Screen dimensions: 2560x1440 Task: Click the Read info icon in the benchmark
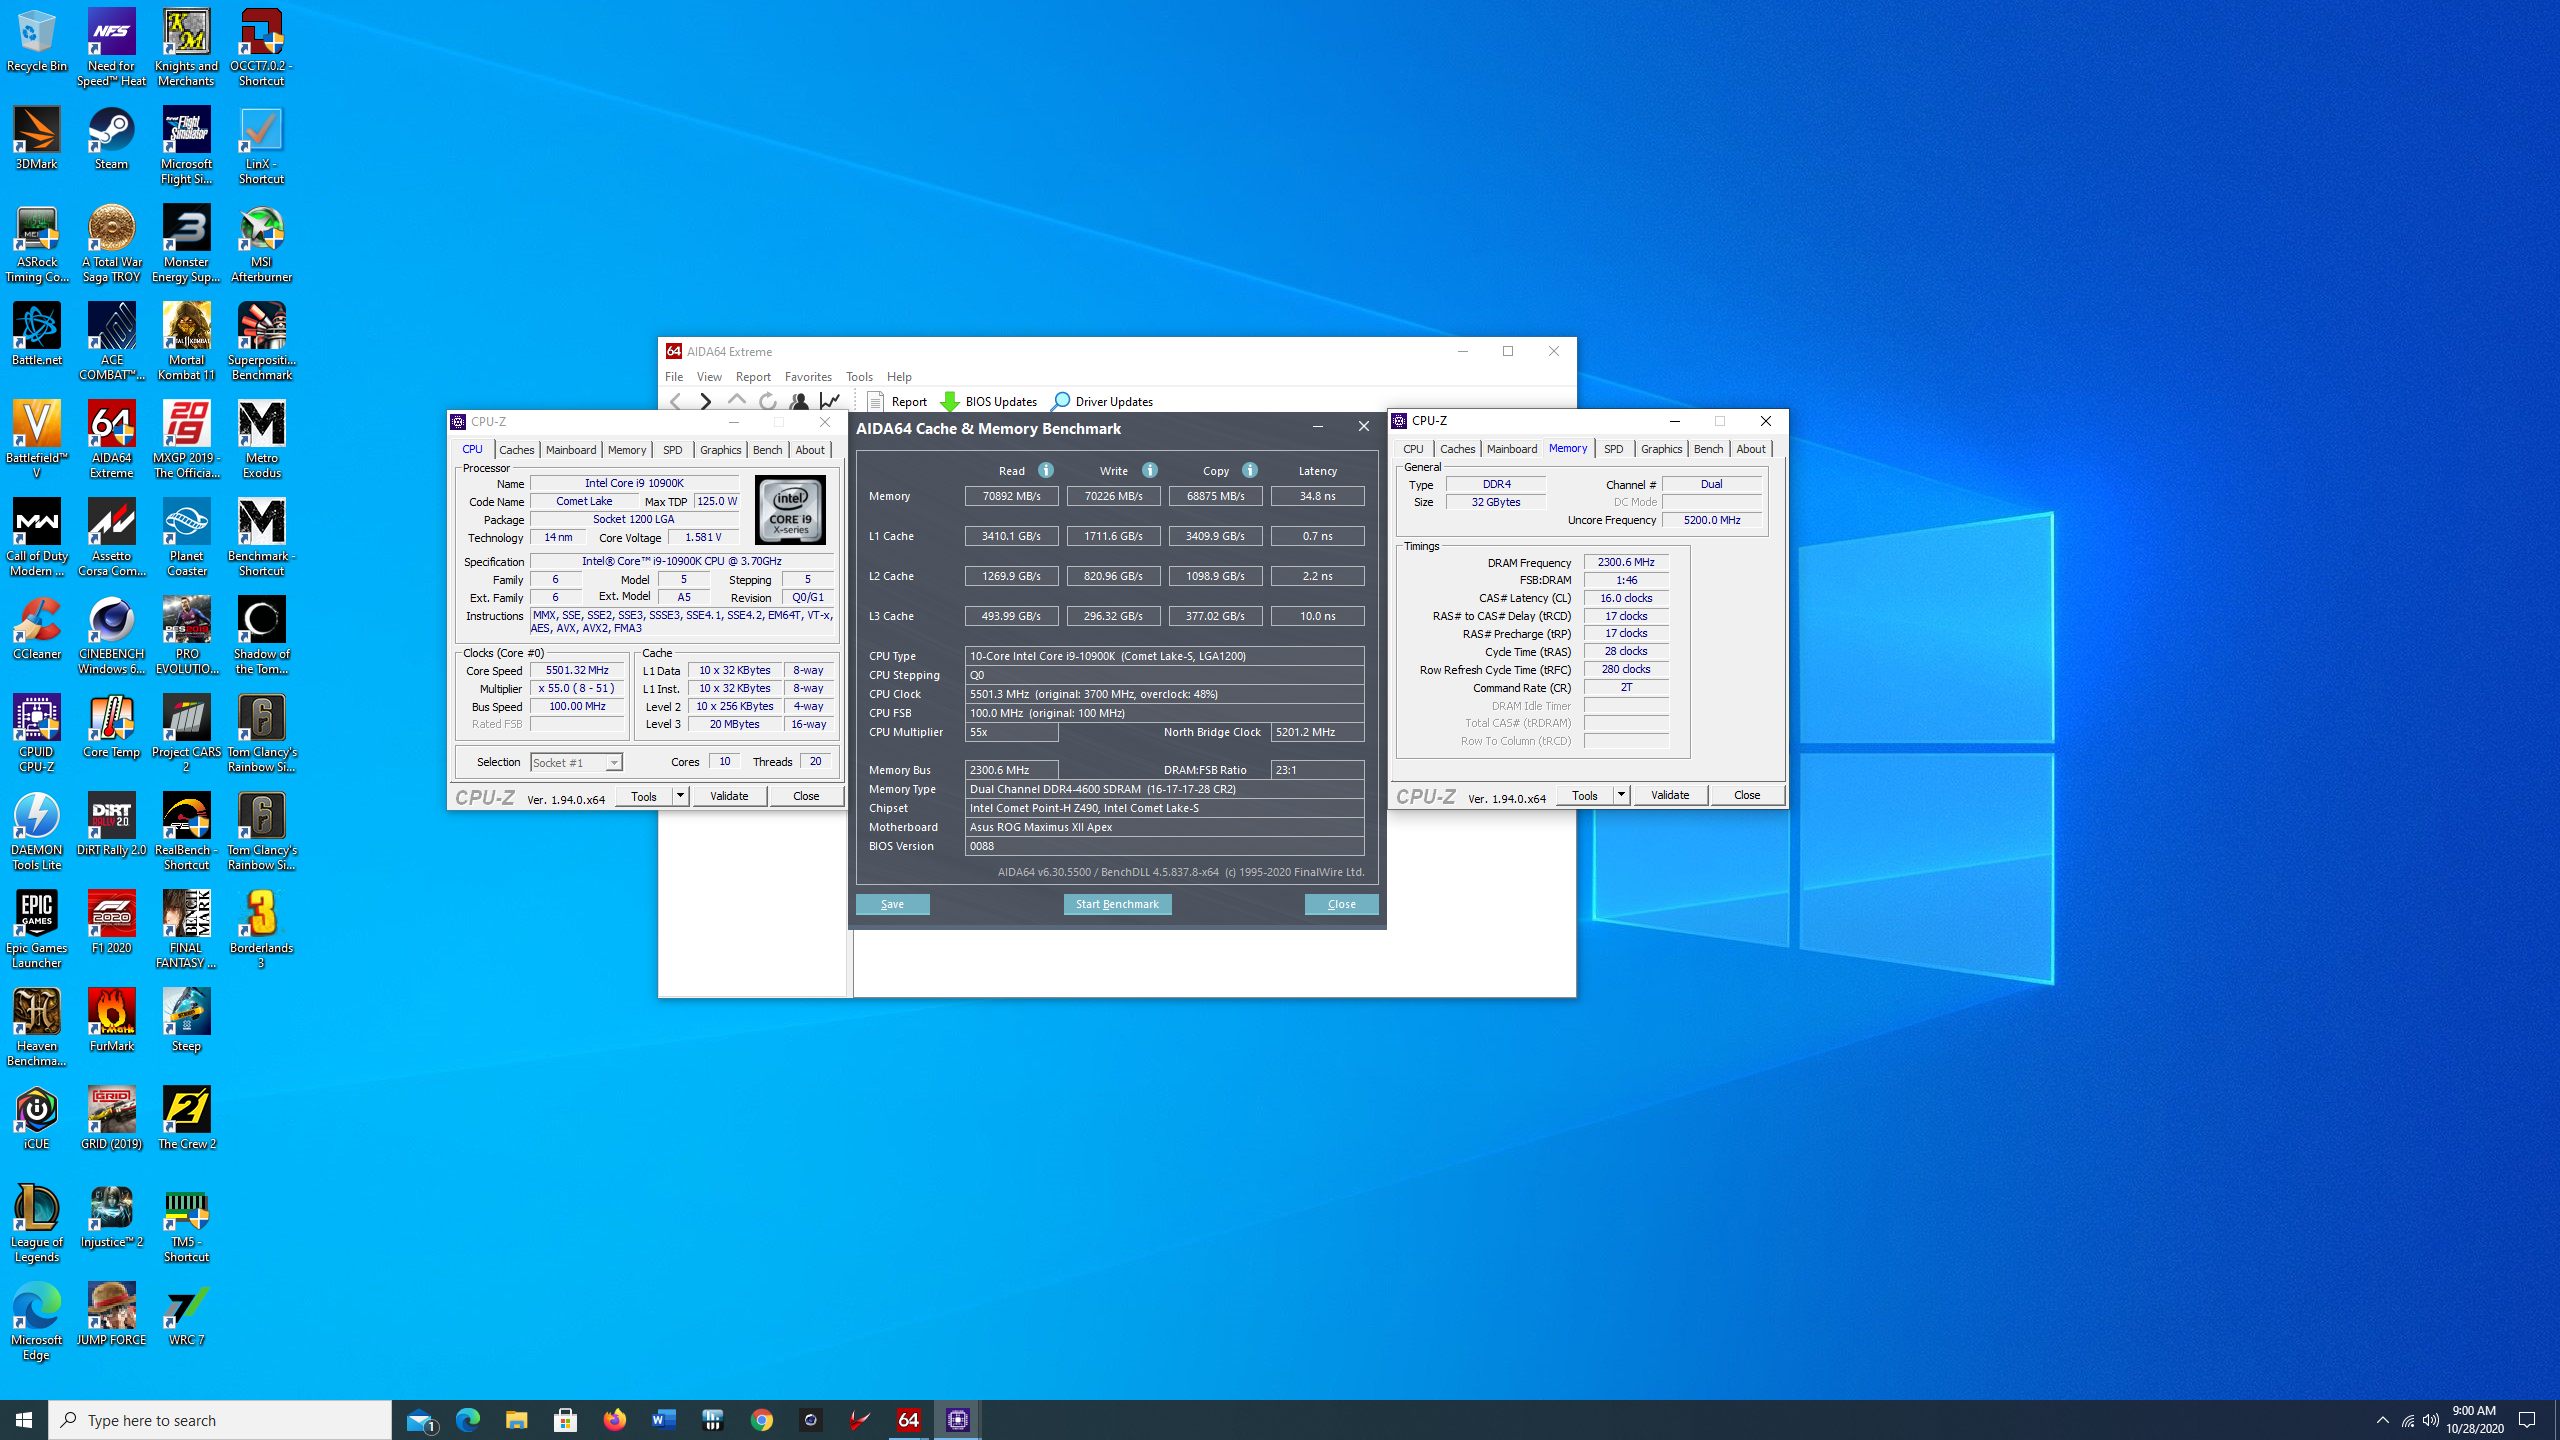coord(1046,470)
